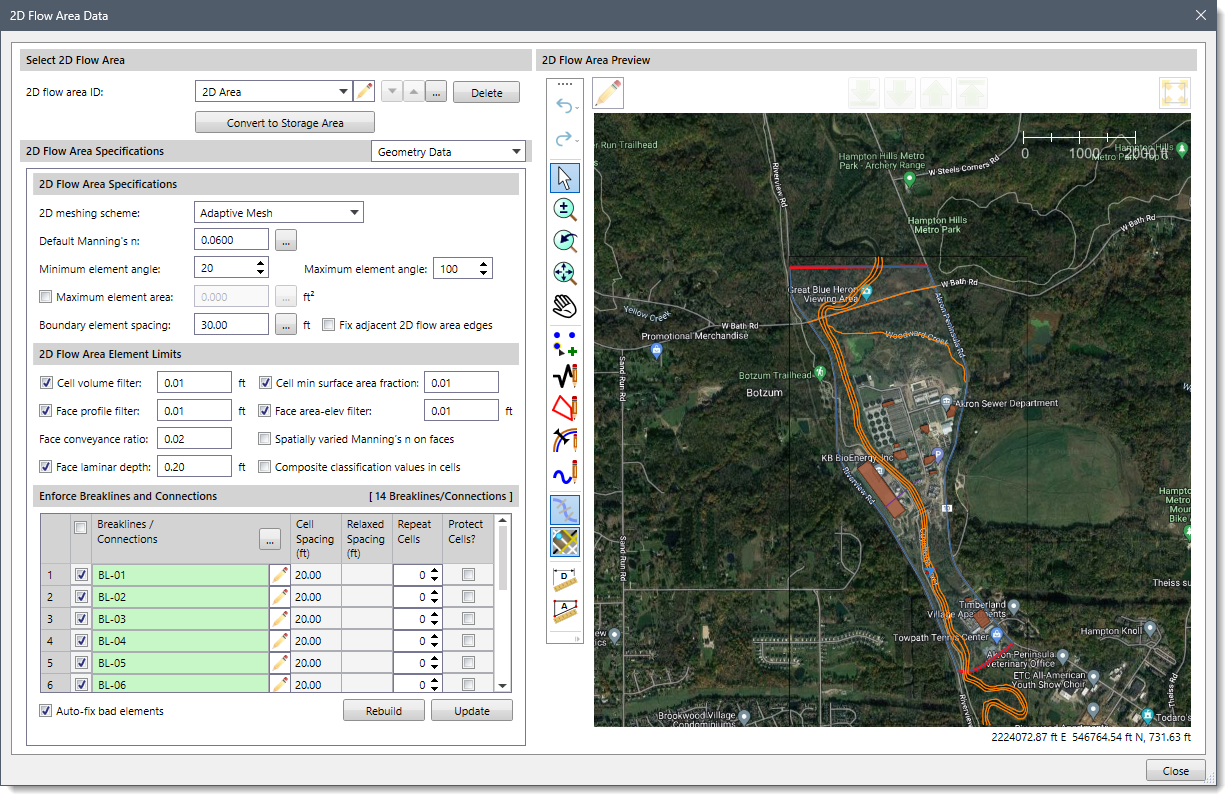Select the Measure Distance ruler tool
Viewport: 1229px width, 796px height.
tap(566, 580)
